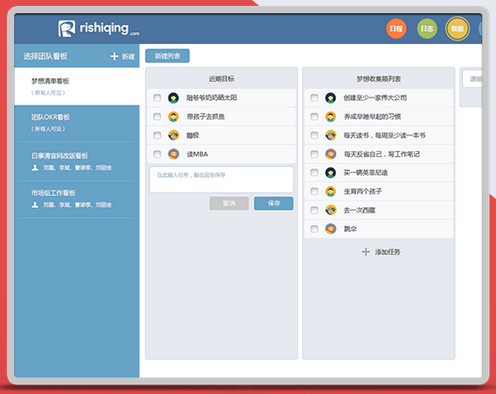Screen dimensions: 496x394
Task: Mark 养成早睡早起的习惯 as done
Action: click(x=314, y=116)
